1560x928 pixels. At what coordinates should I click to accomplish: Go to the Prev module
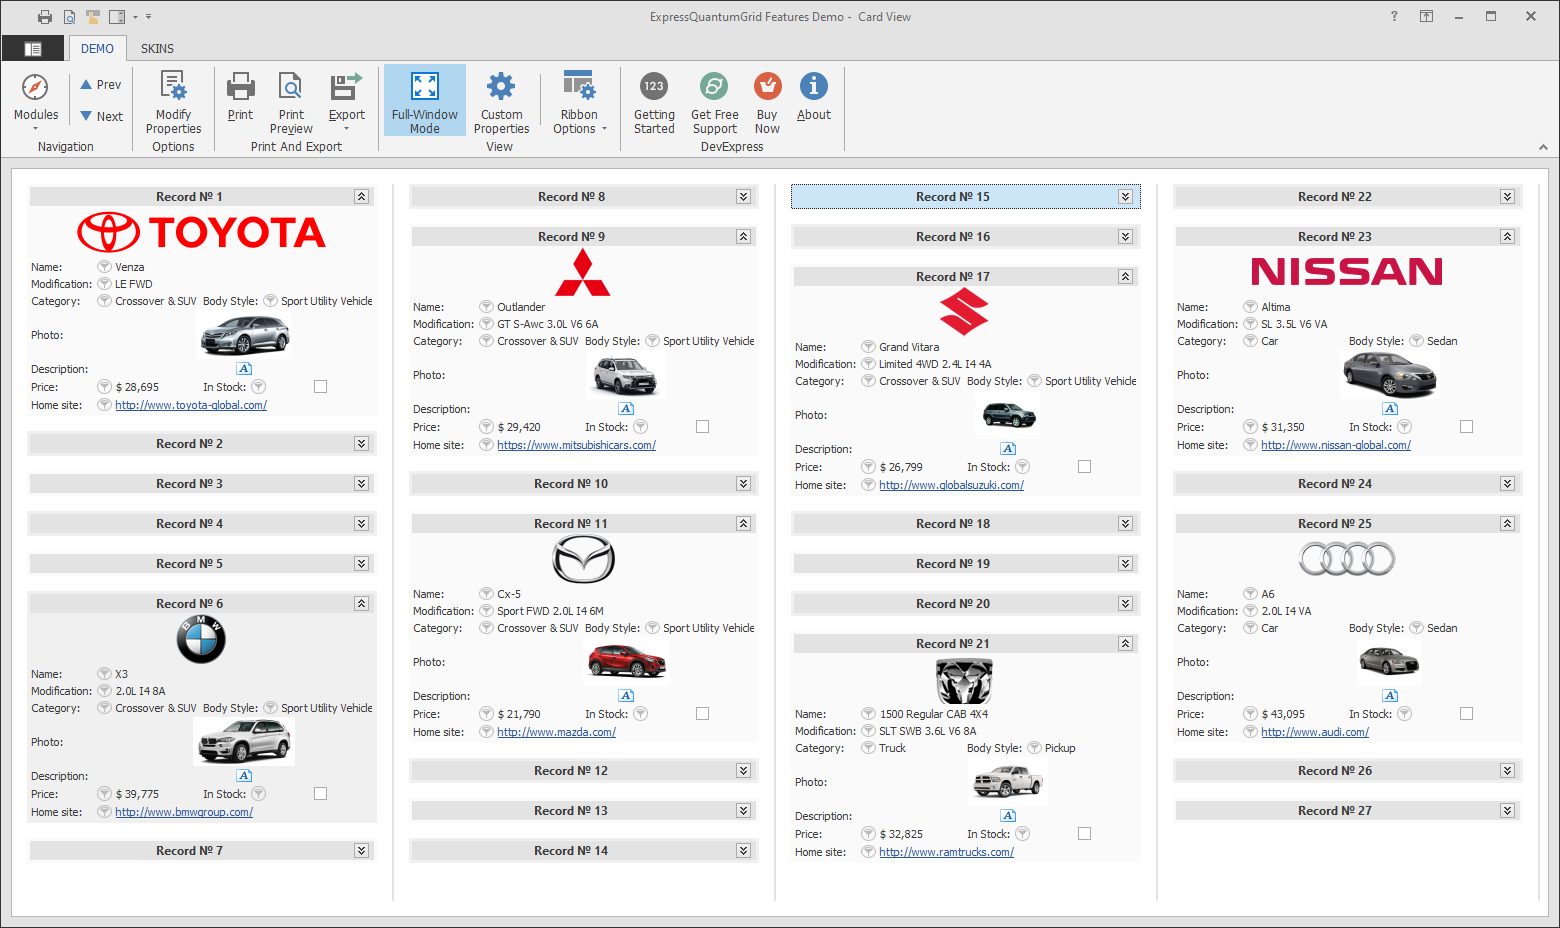[x=101, y=85]
